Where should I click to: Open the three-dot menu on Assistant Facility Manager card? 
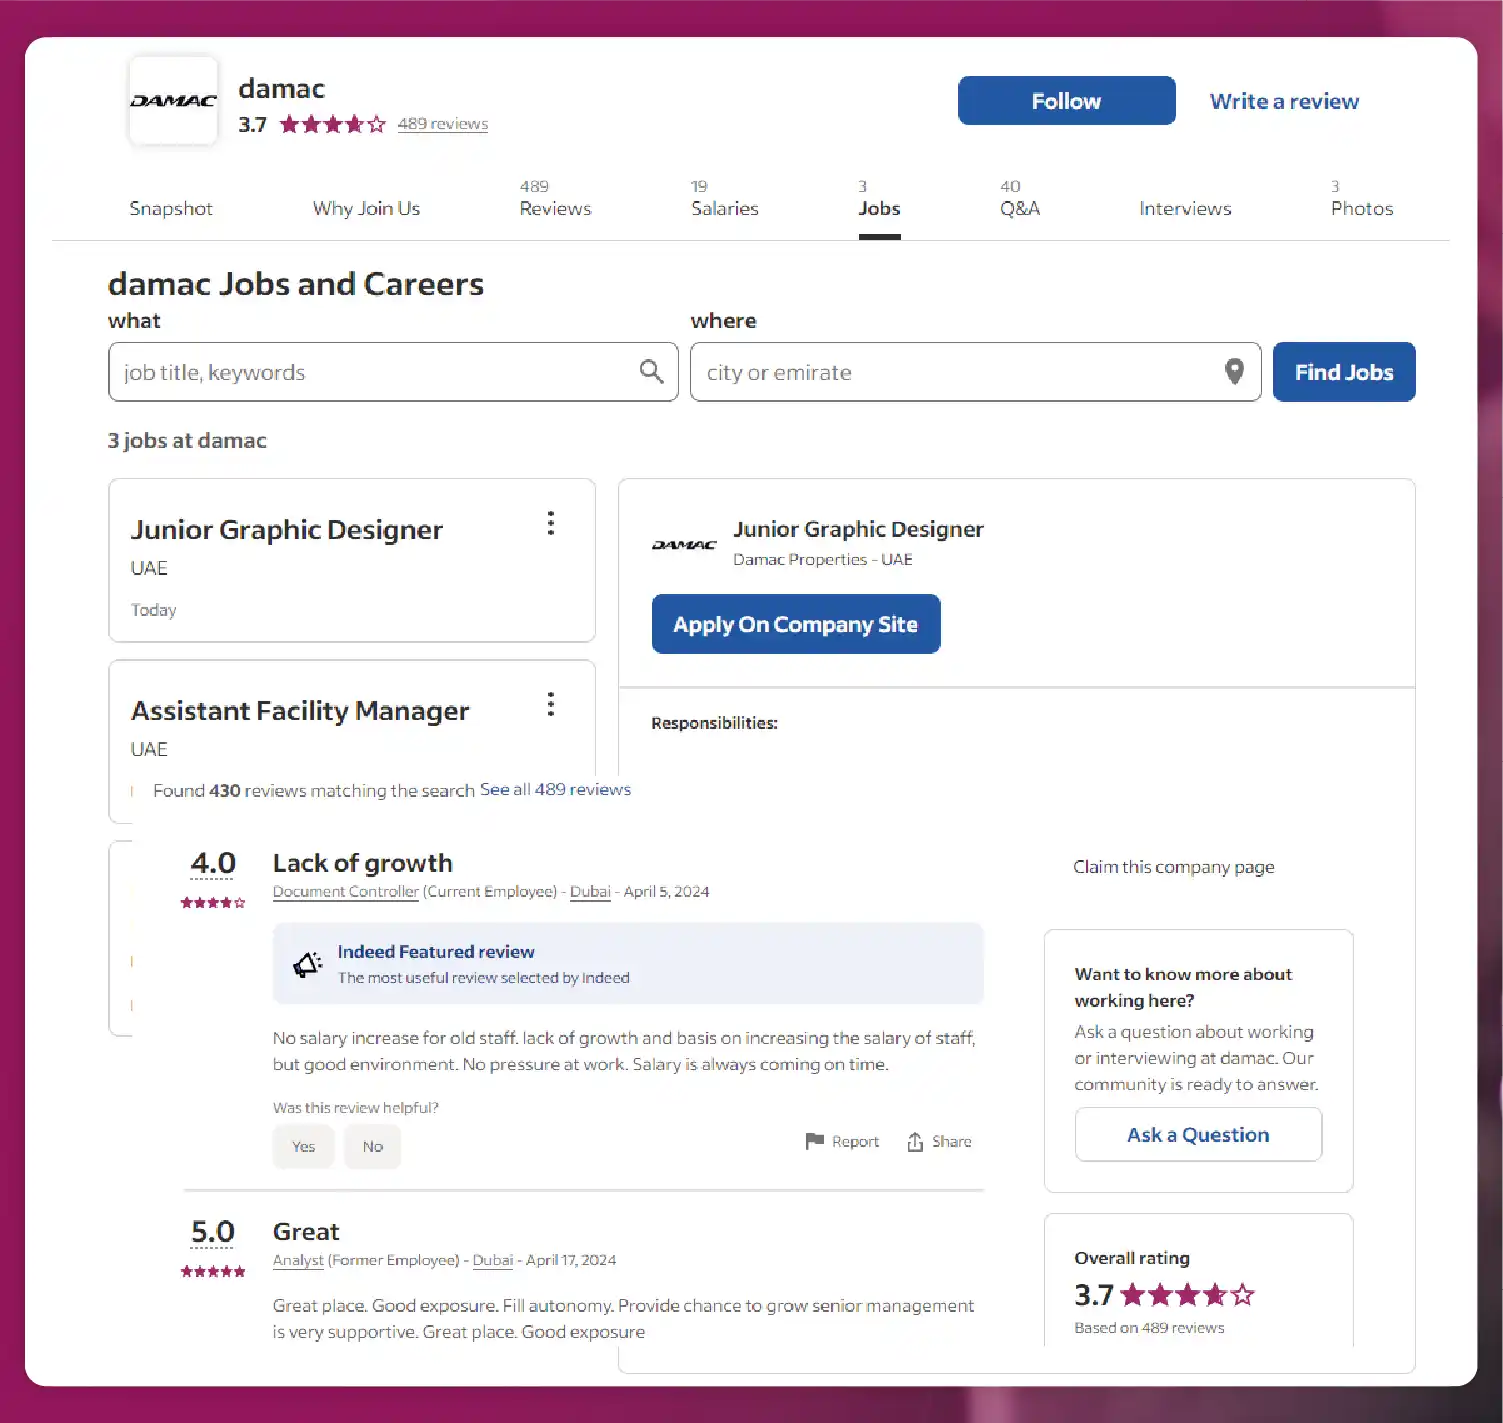(550, 704)
